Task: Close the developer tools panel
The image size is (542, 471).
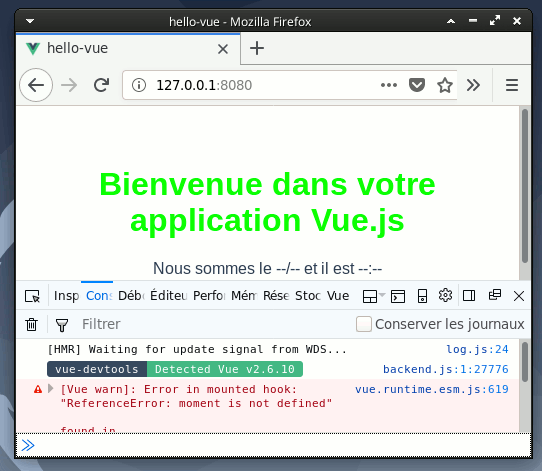Action: click(x=519, y=296)
